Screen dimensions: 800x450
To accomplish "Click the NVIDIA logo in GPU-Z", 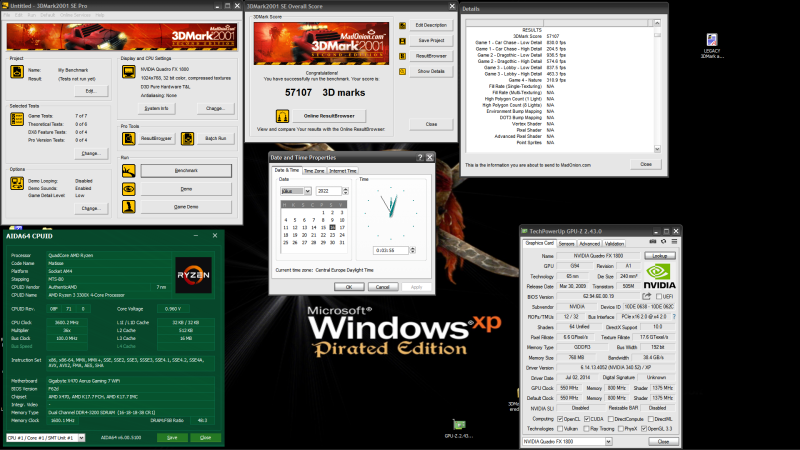I will click(659, 276).
